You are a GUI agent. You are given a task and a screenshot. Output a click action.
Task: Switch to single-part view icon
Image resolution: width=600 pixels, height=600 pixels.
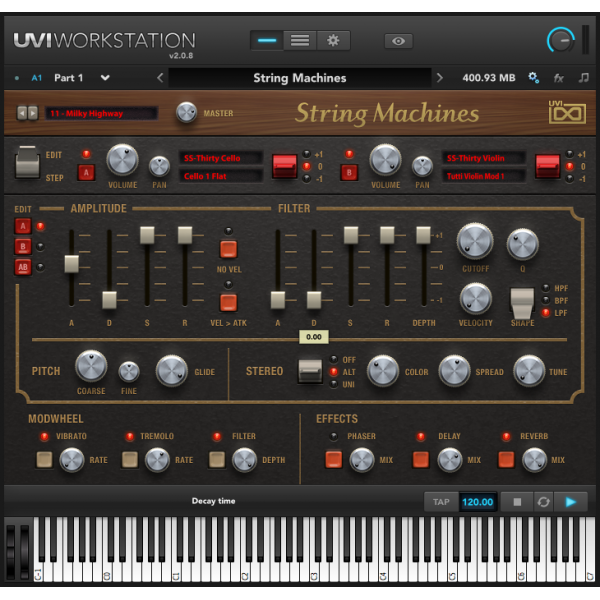267,41
